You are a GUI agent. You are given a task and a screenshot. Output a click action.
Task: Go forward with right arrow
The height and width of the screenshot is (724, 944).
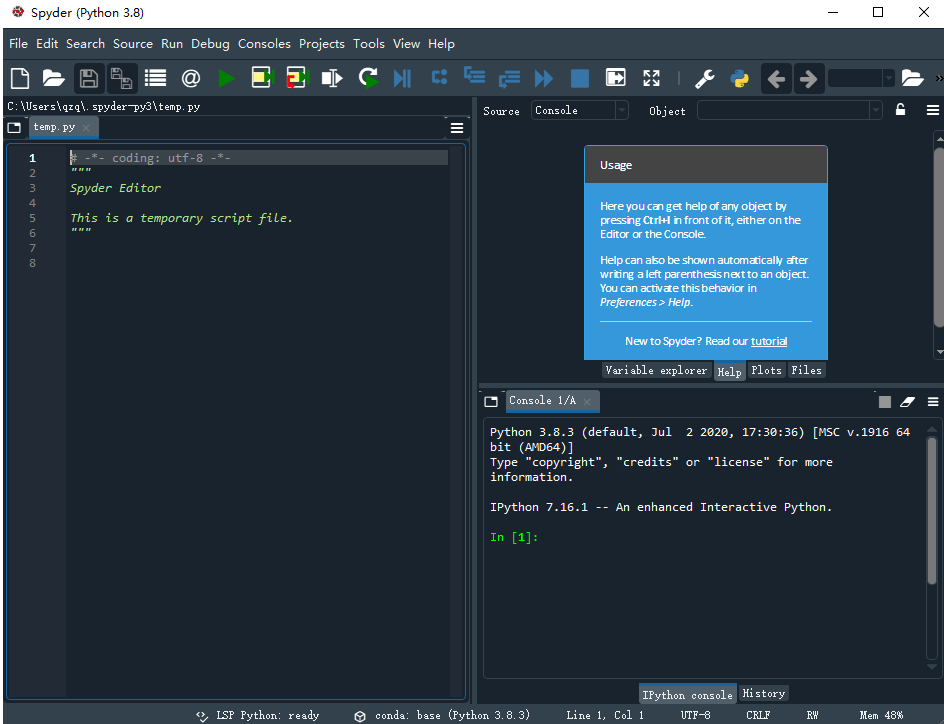pos(809,78)
